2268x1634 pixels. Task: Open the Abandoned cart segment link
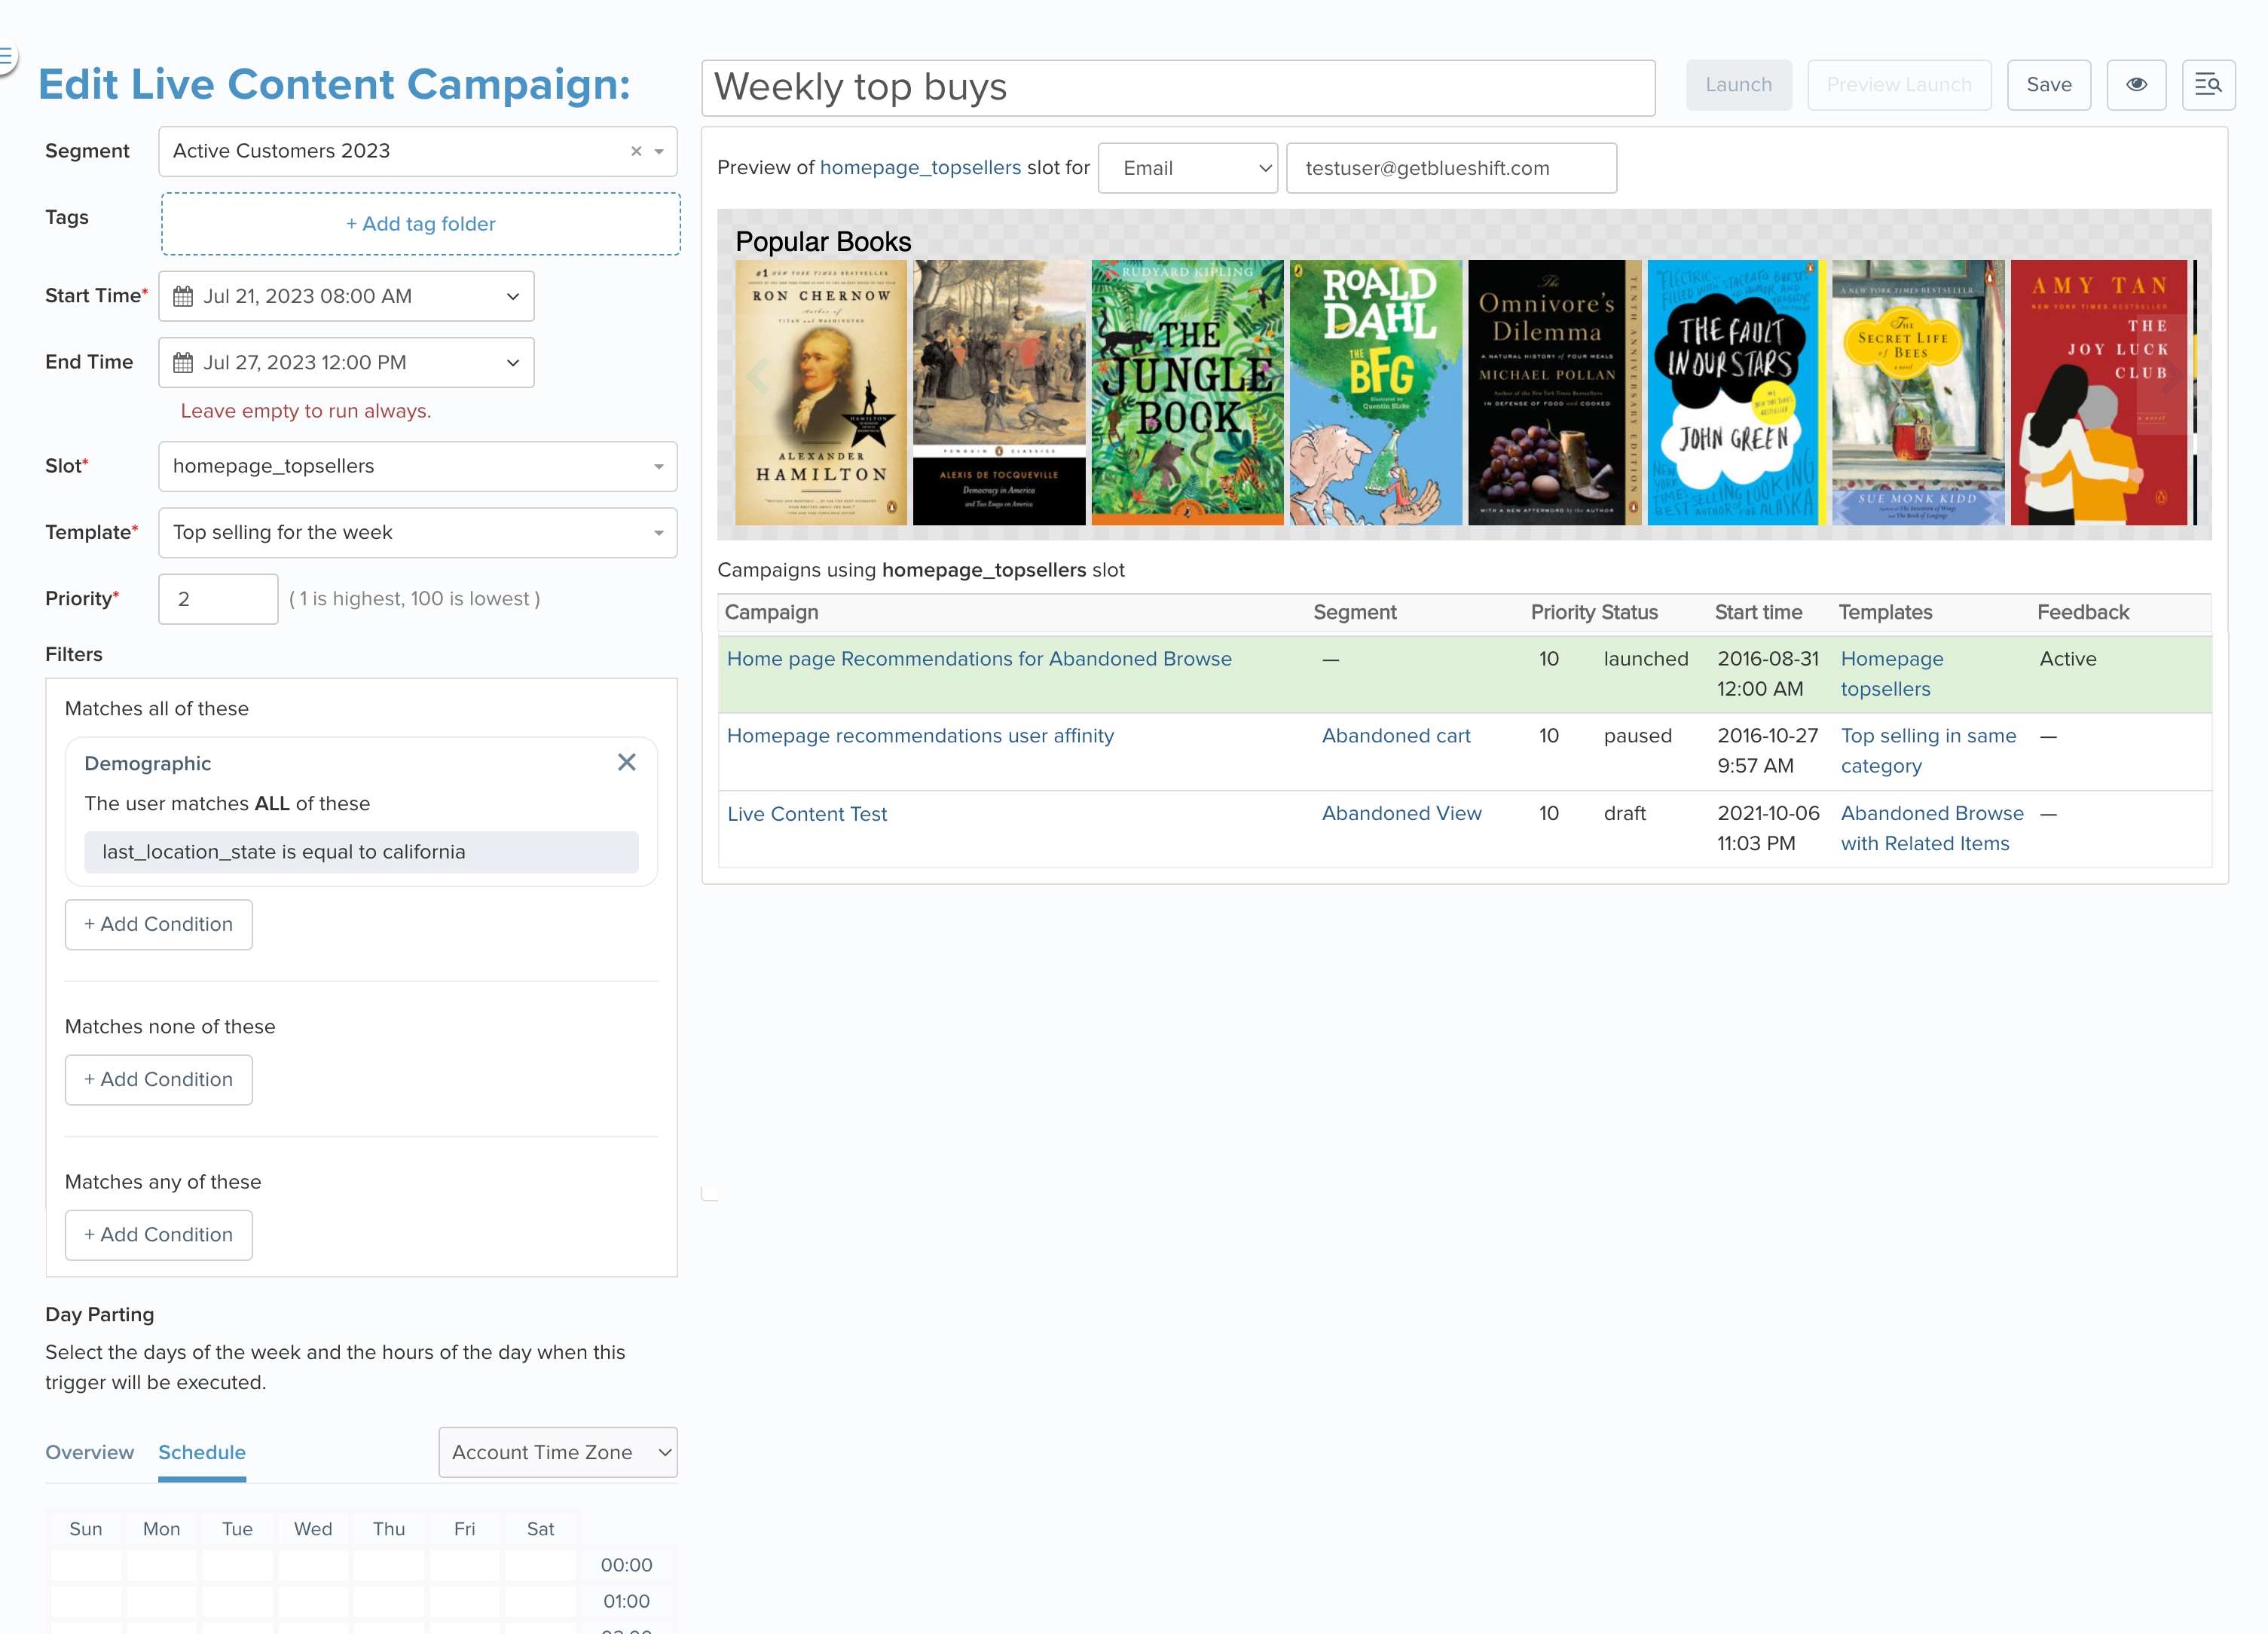pyautogui.click(x=1396, y=735)
